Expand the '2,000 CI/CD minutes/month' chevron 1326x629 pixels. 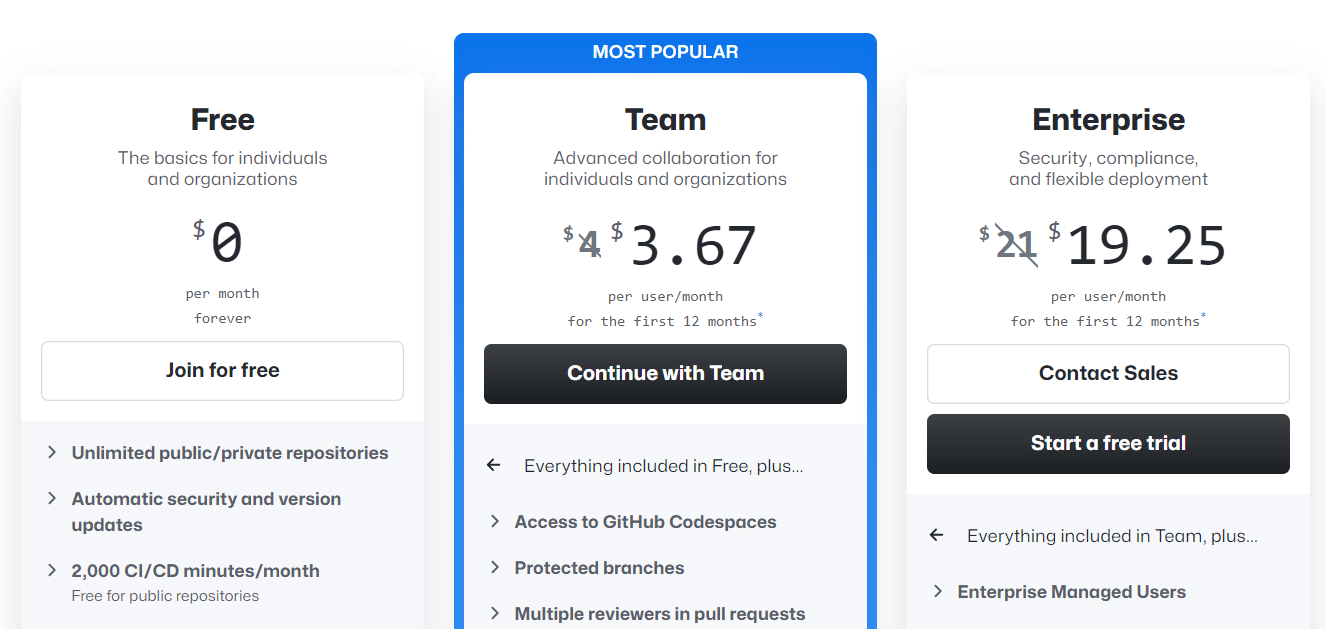pyautogui.click(x=52, y=570)
